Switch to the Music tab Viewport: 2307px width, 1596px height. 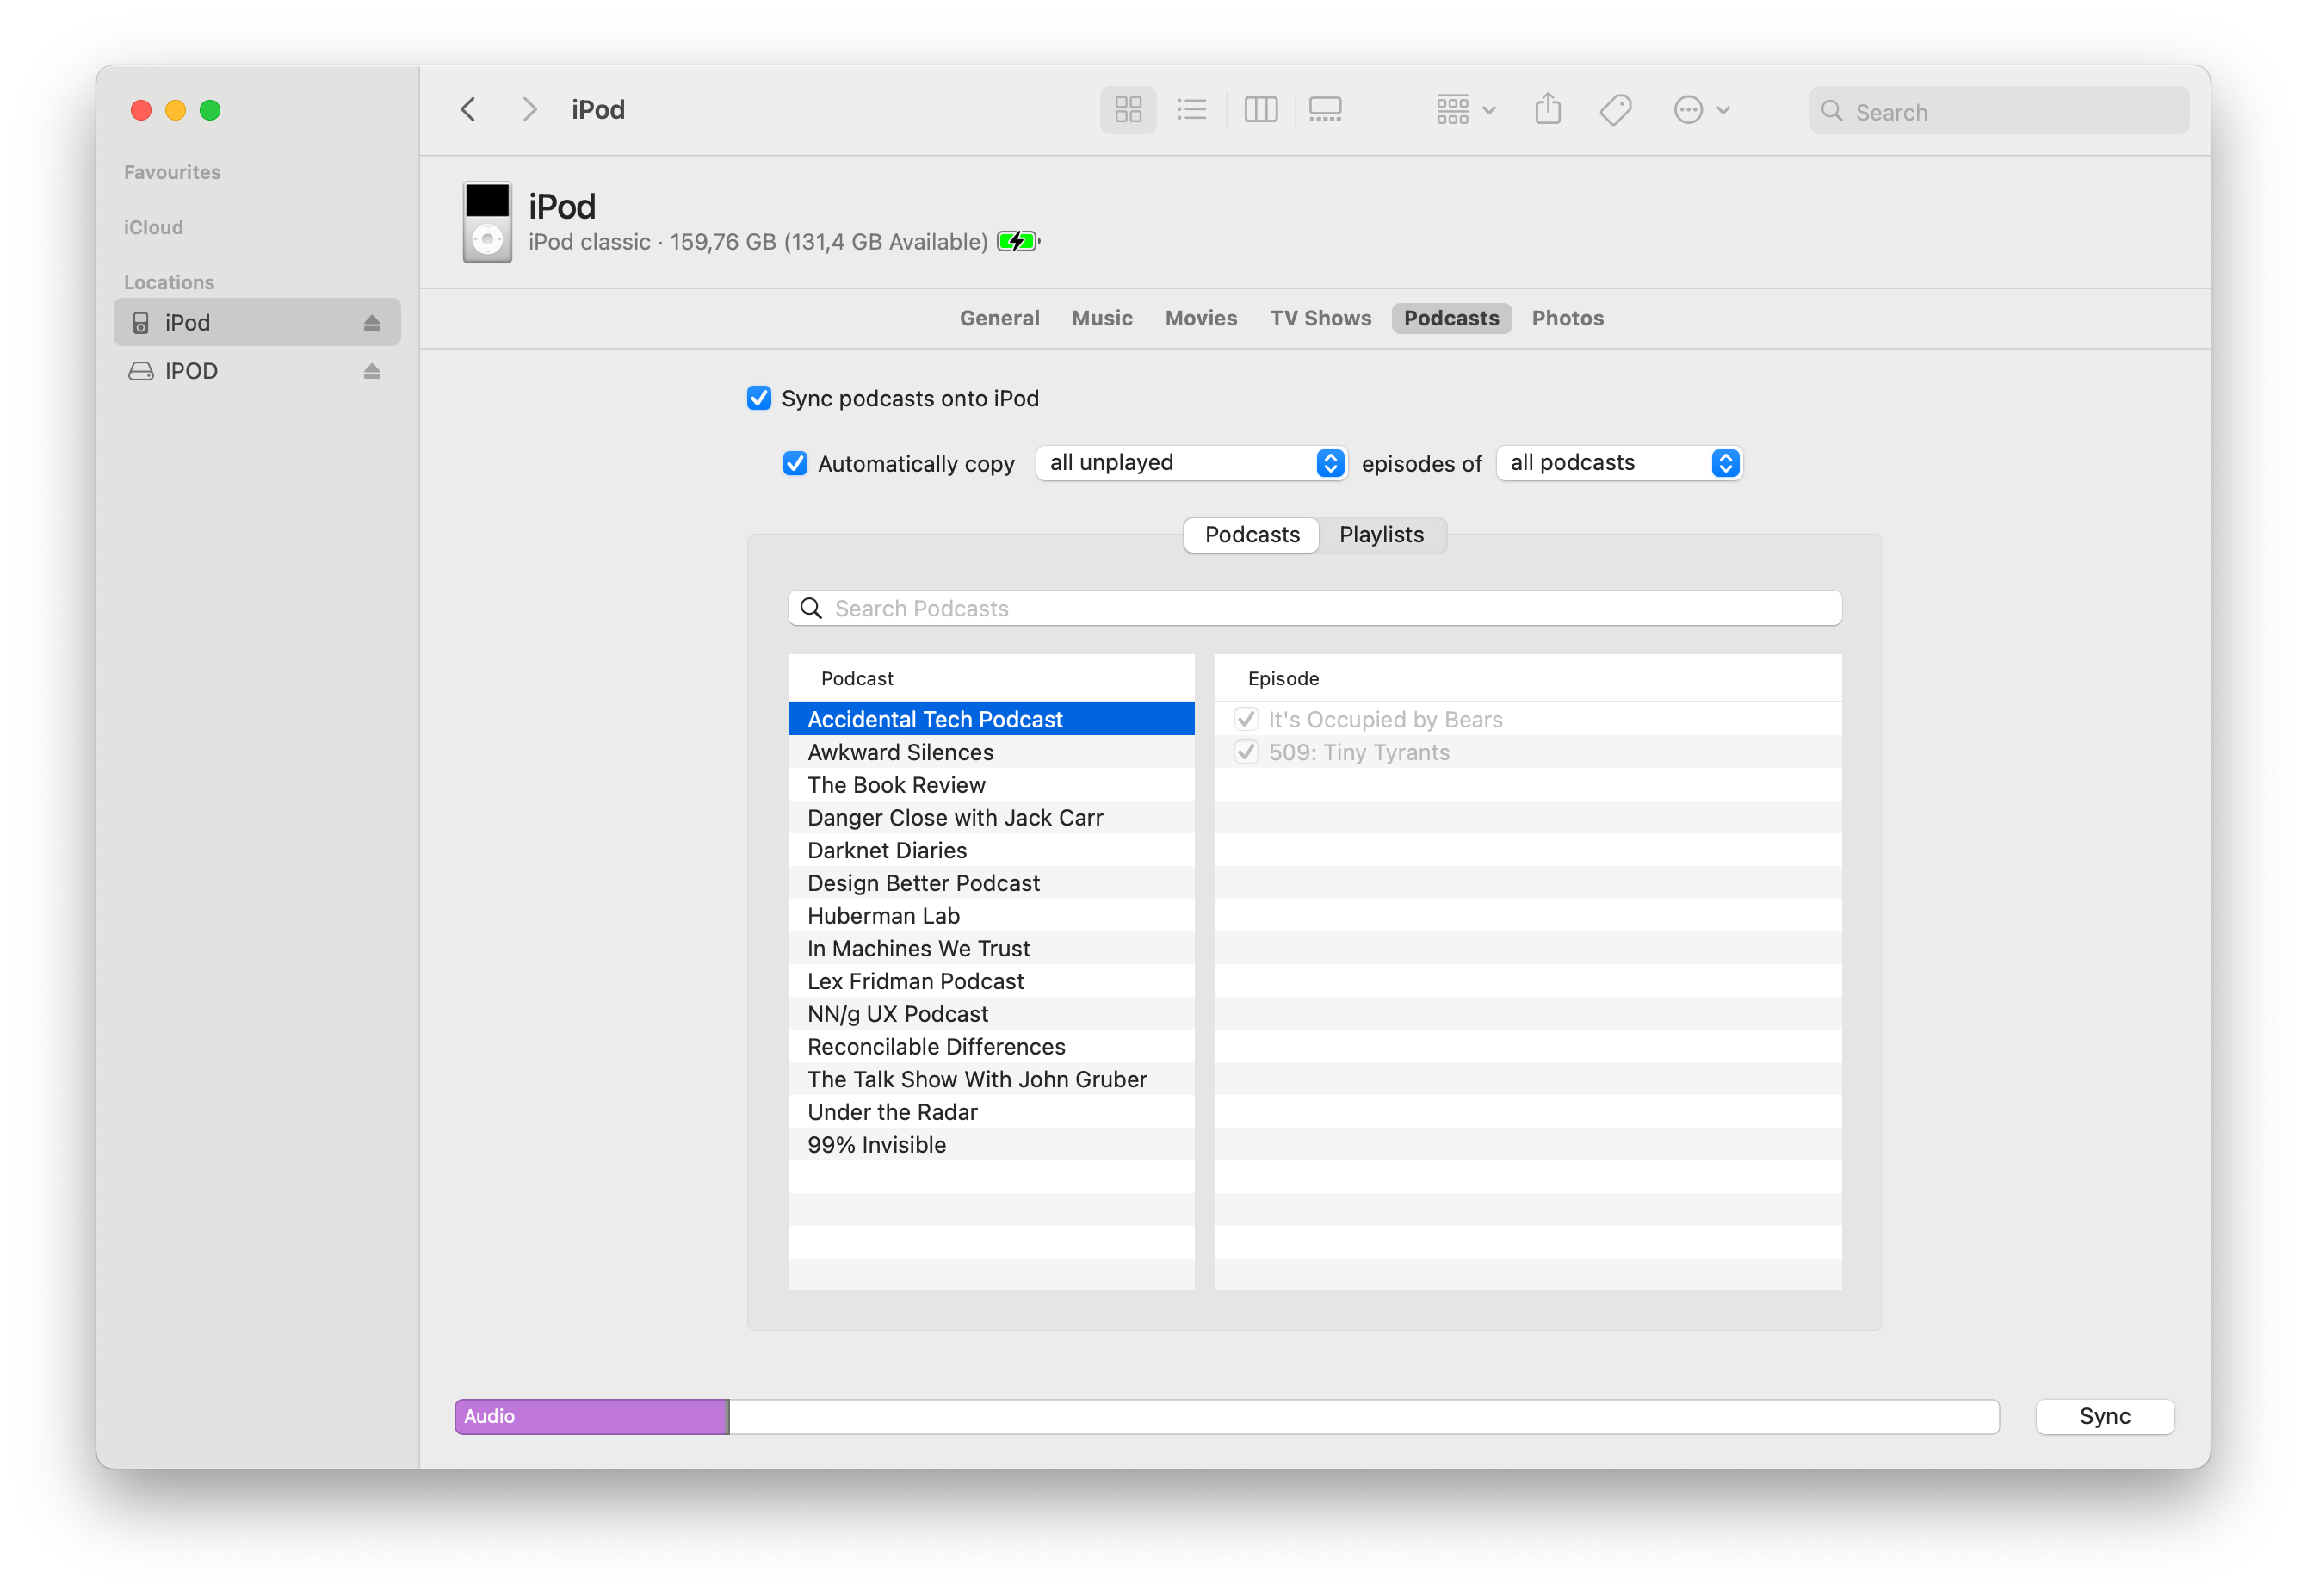tap(1102, 318)
